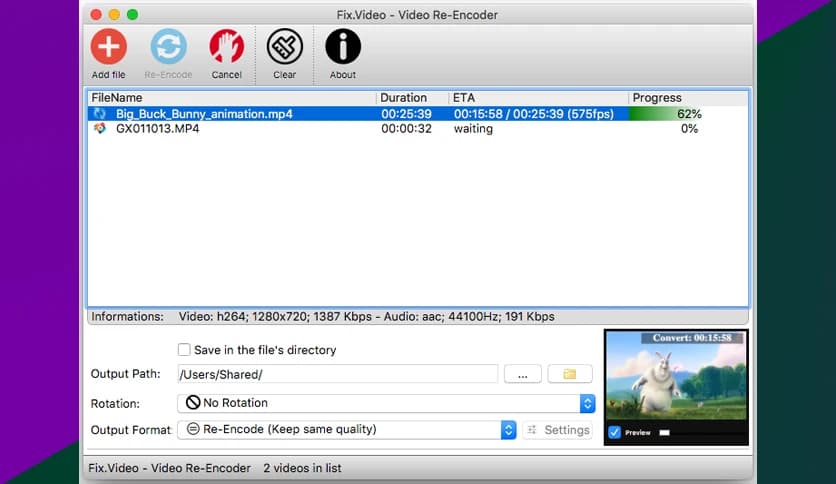Click the 00:00:32 duration value

point(406,128)
